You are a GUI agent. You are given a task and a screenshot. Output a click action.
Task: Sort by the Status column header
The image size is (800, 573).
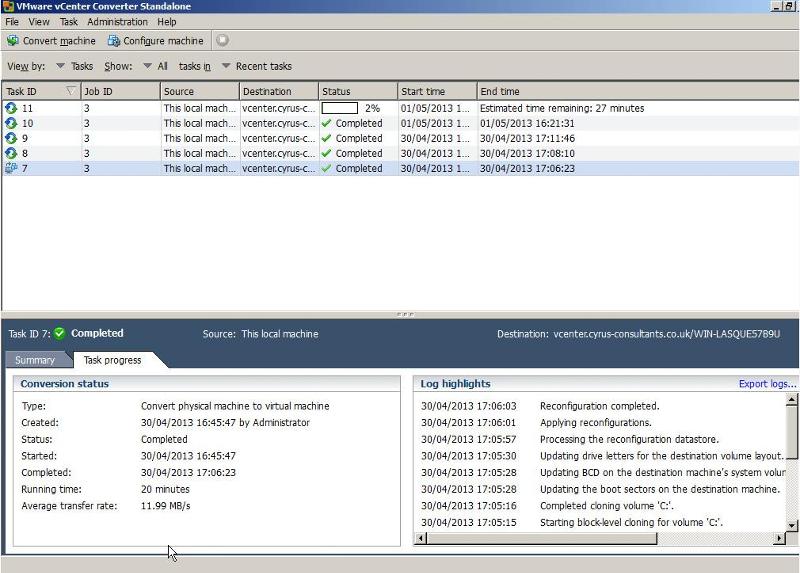coord(358,91)
